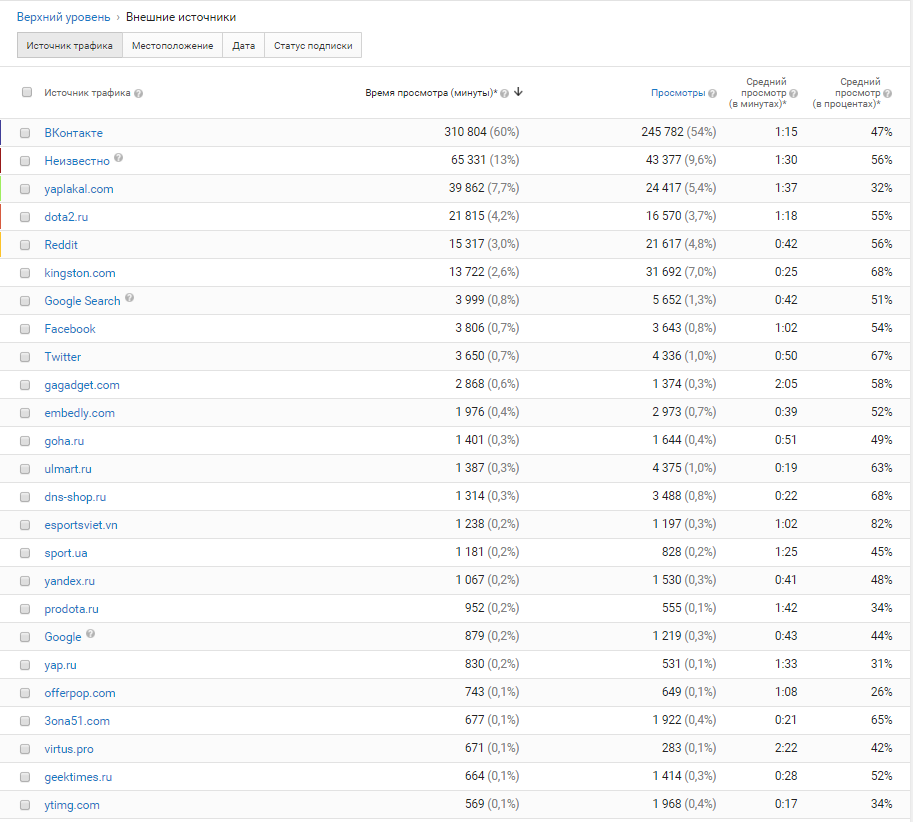Screen dimensions: 913x822
Task: Open the yandex.ru source link
Action: (x=69, y=581)
